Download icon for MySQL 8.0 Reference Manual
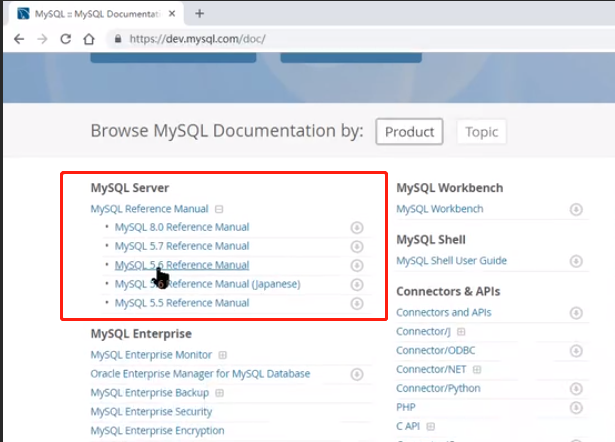 pyautogui.click(x=357, y=227)
